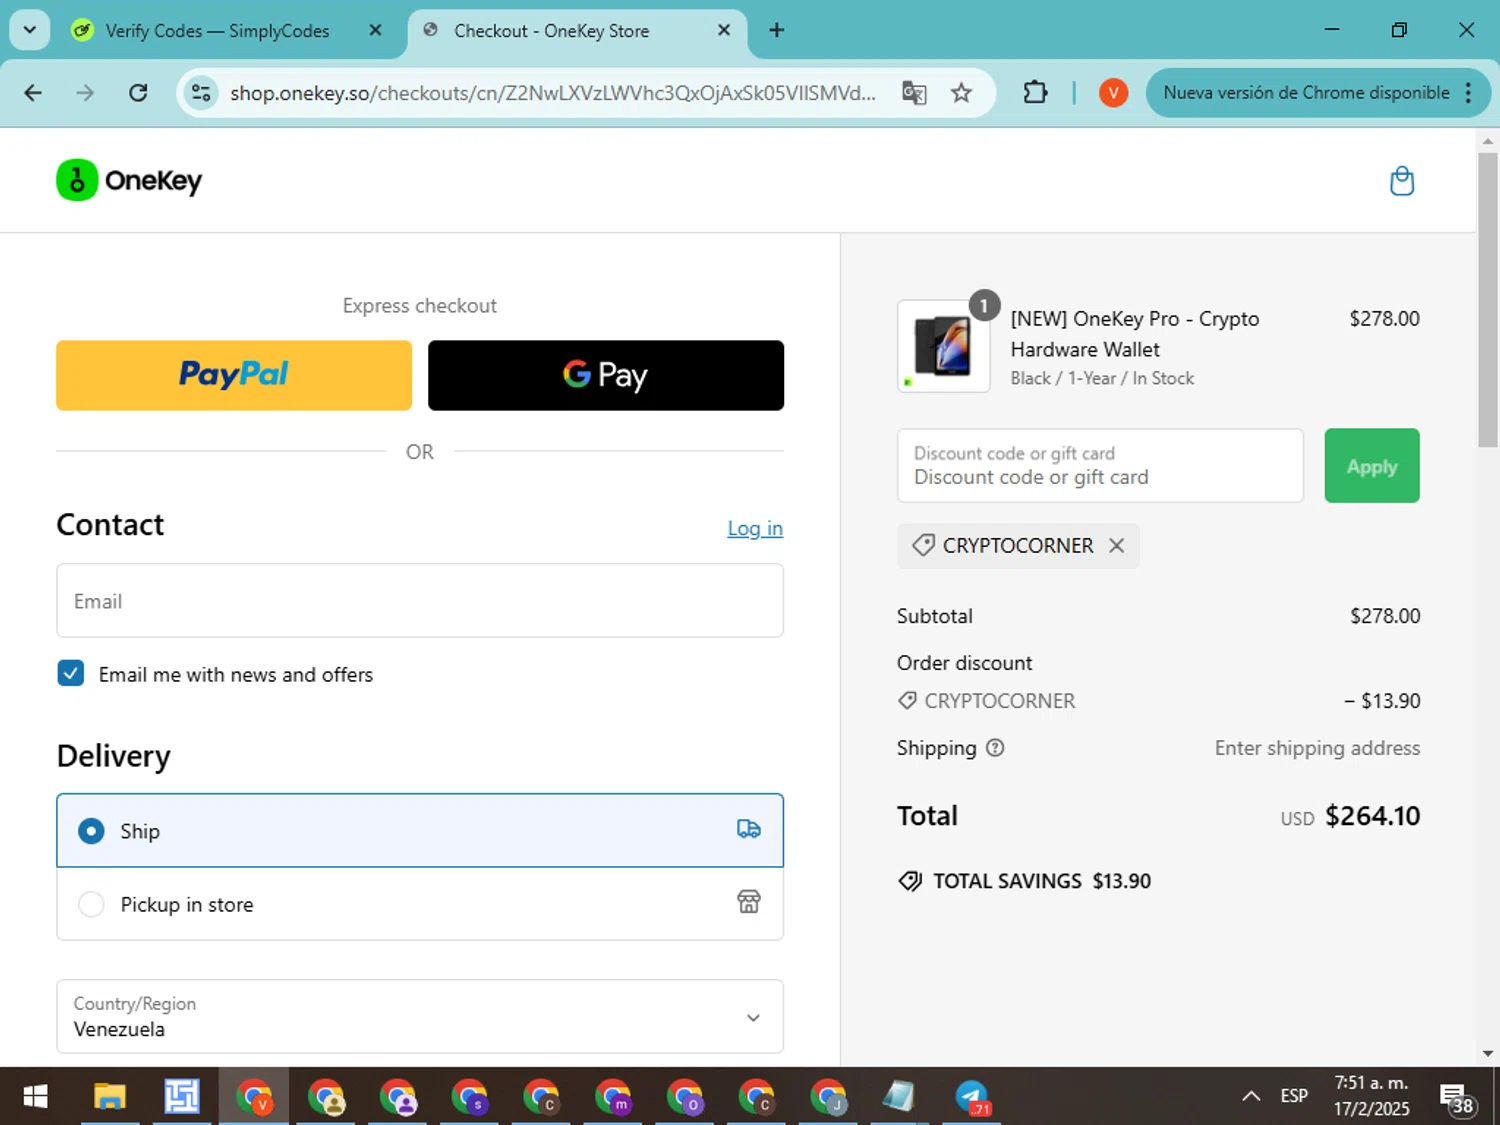Screen dimensions: 1500x1125
Task: Click the ESP language indicator
Action: pos(1294,1096)
